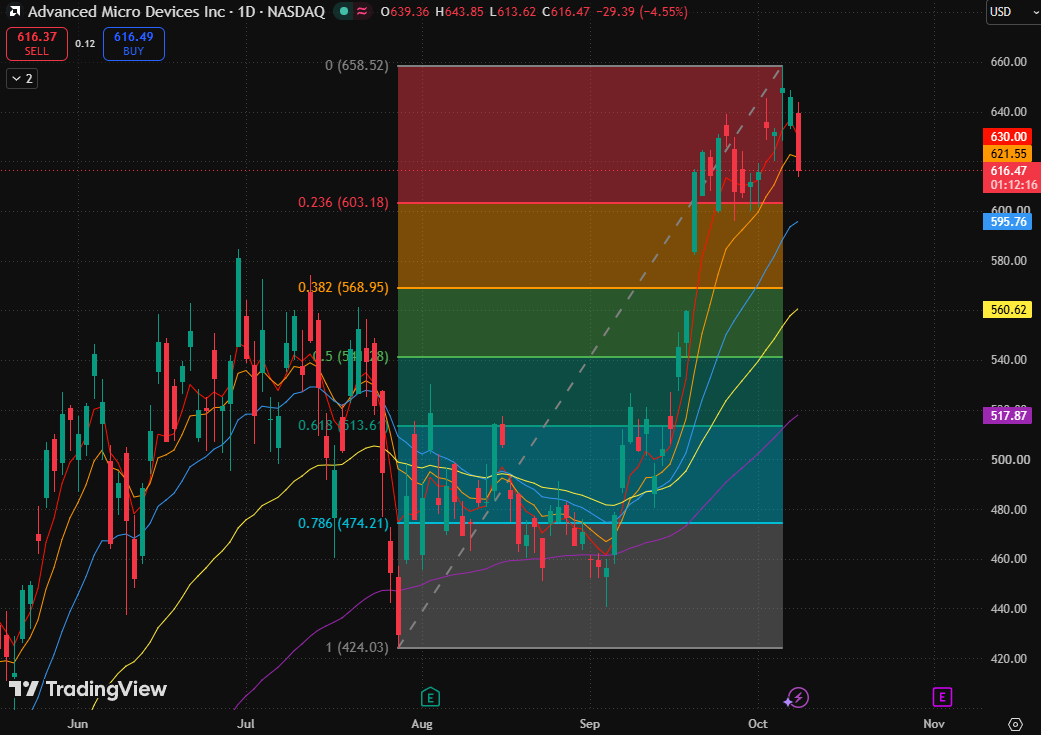Image resolution: width=1041 pixels, height=735 pixels.
Task: Click the high value H643.85
Action: [459, 11]
